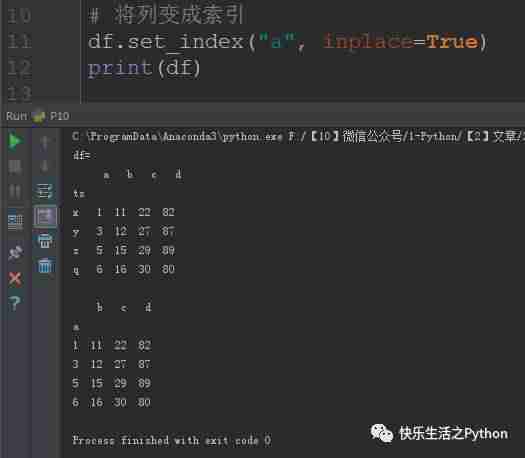The image size is (525, 458).
Task: Click output row 'q 6 16 30 80'
Action: pyautogui.click(x=124, y=270)
